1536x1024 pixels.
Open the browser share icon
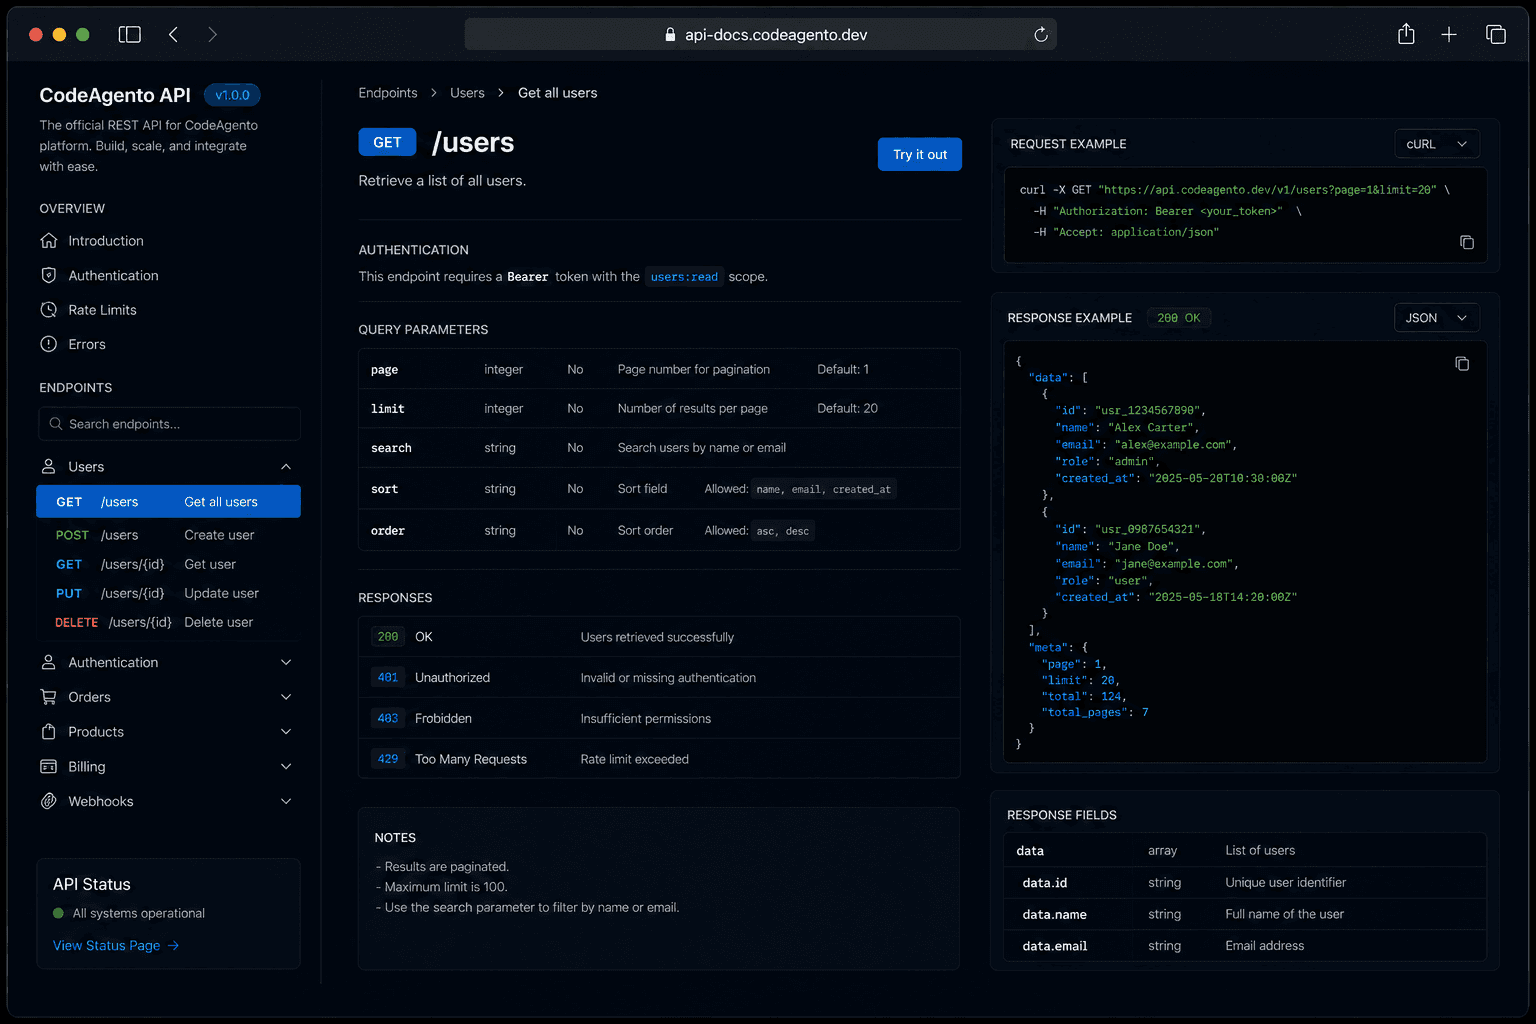(1406, 34)
